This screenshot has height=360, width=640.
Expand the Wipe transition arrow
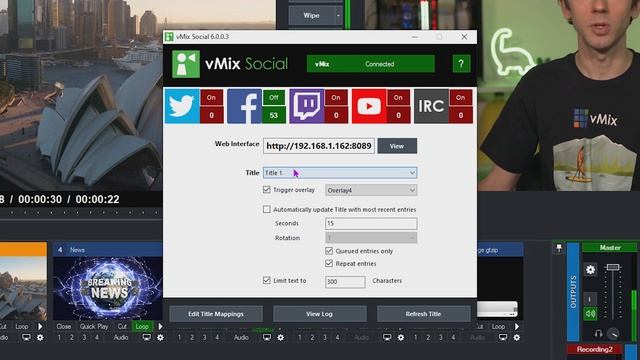point(338,16)
